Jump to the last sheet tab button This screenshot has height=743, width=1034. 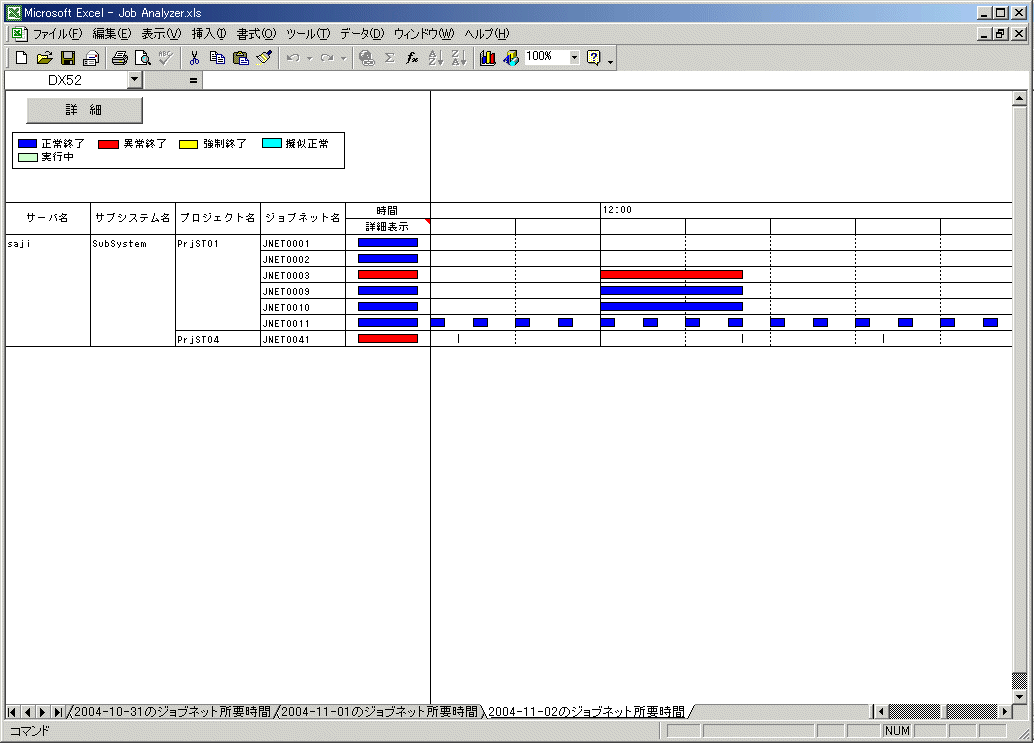tap(57, 712)
